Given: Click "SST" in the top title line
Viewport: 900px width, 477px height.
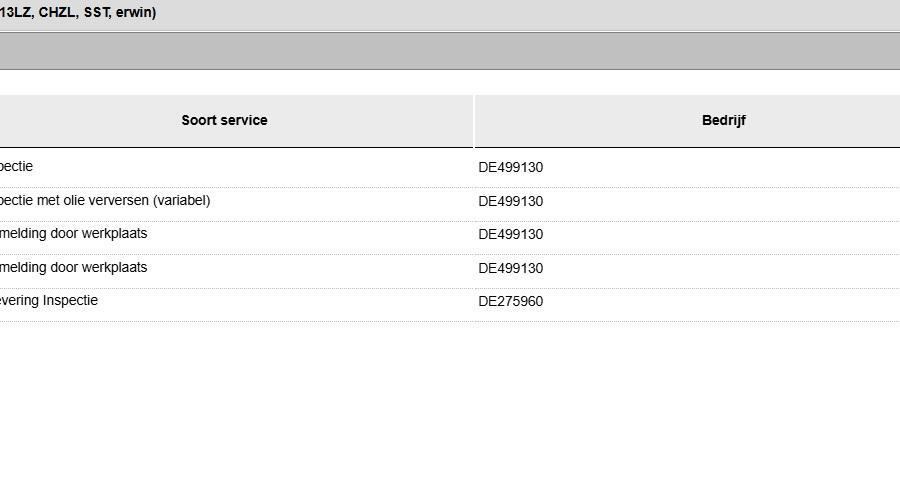Looking at the screenshot, I should point(96,14).
